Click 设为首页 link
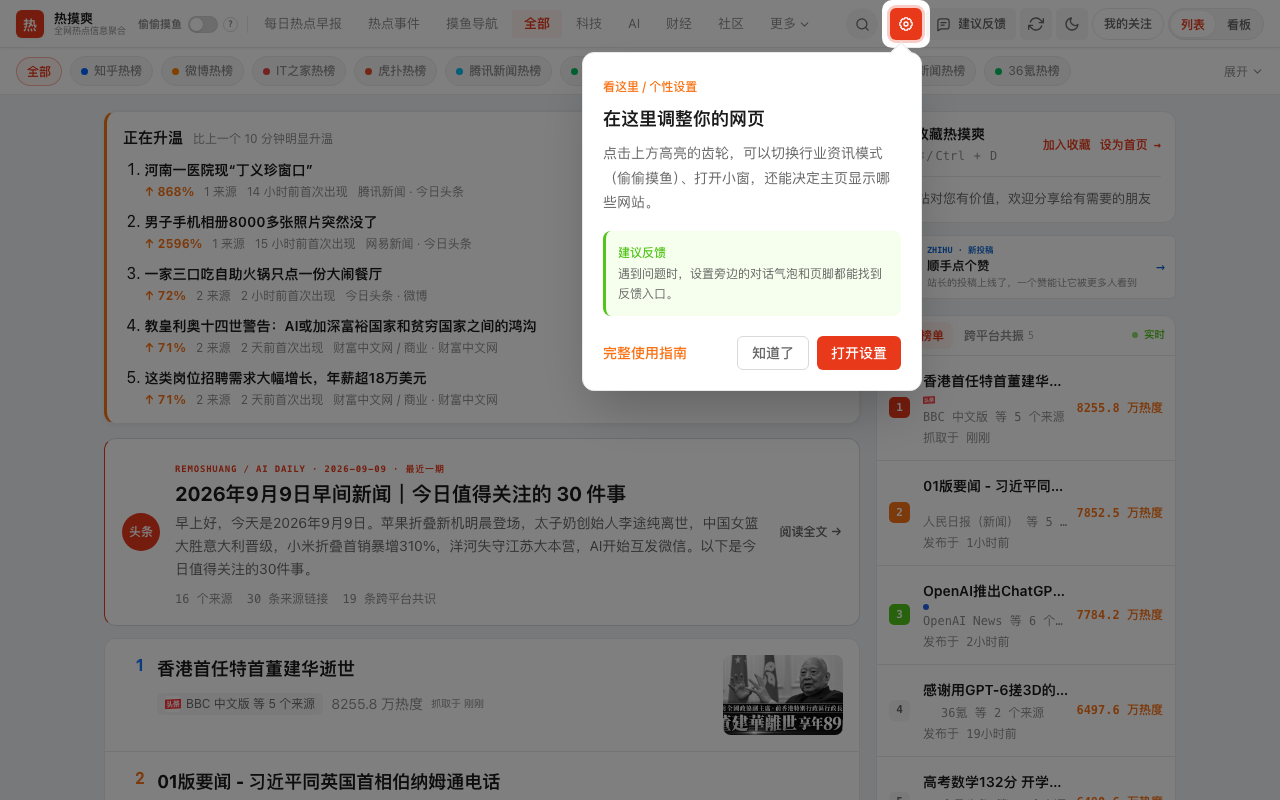This screenshot has width=1280, height=800. (1130, 145)
